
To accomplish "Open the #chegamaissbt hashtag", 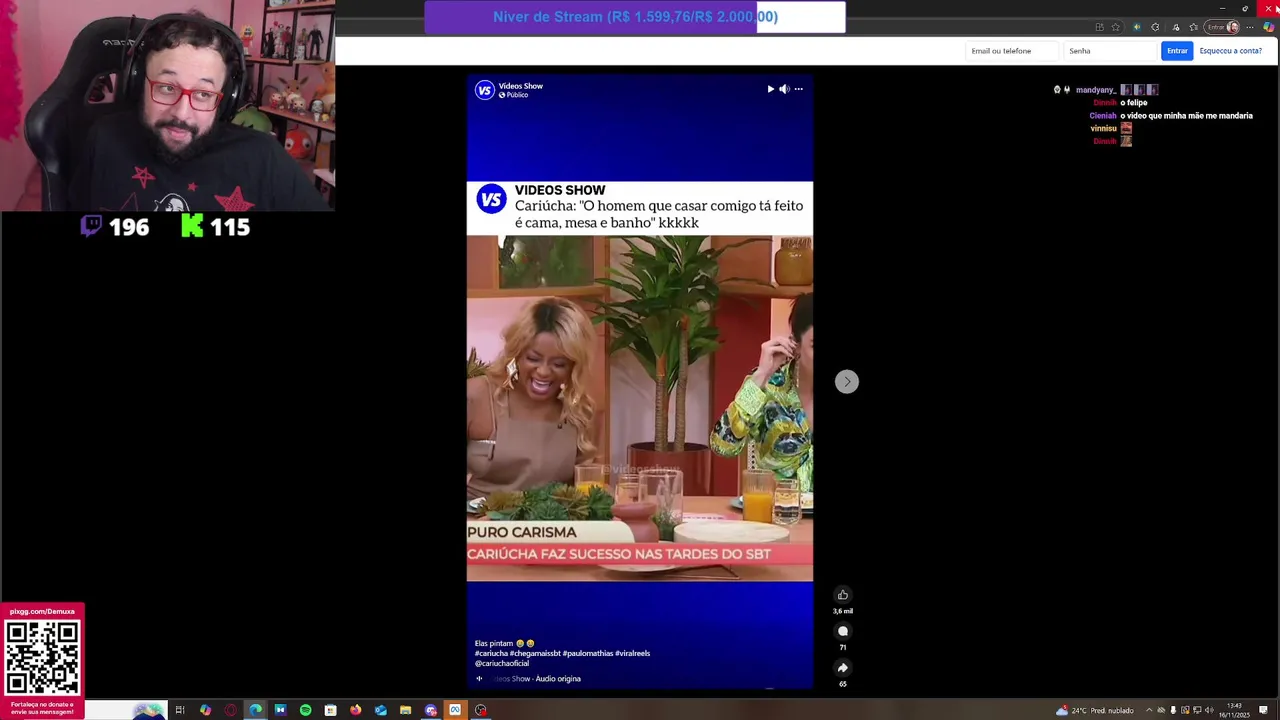I will tap(535, 653).
